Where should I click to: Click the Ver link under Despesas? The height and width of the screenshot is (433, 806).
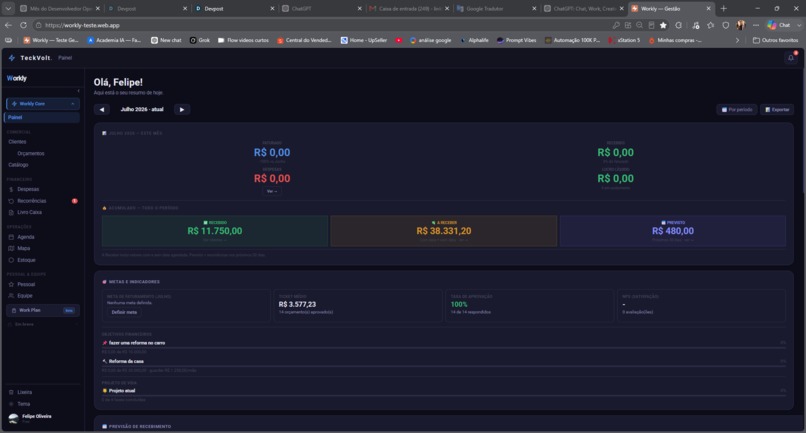[x=272, y=191]
